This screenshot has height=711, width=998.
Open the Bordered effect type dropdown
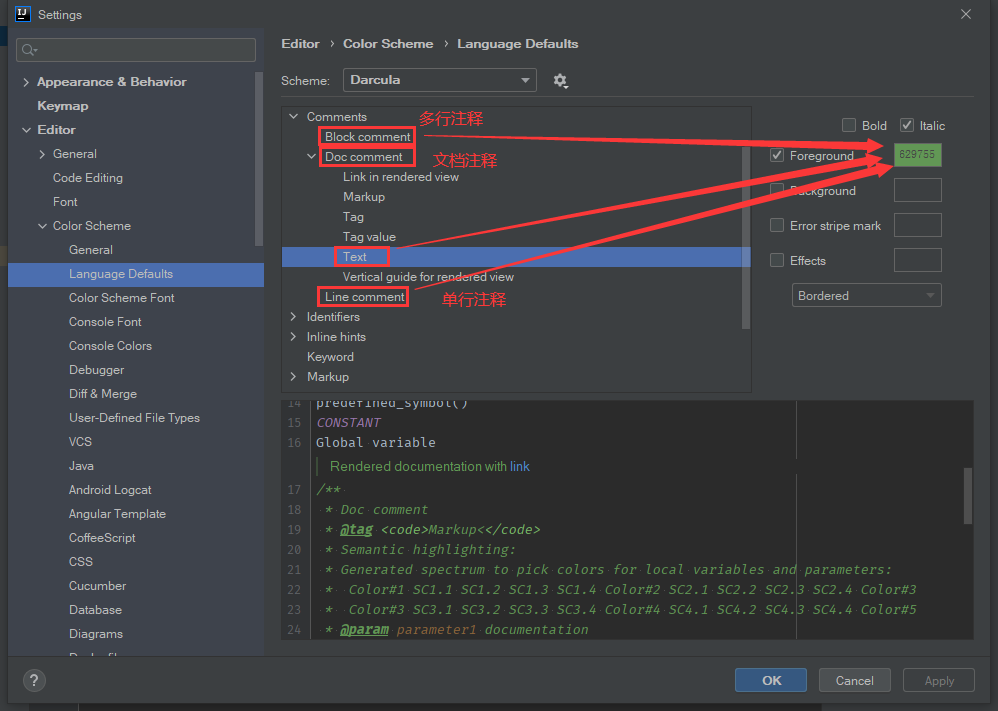pyautogui.click(x=866, y=295)
